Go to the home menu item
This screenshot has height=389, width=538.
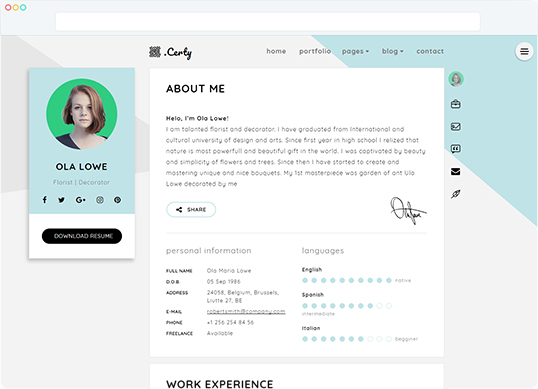point(276,51)
